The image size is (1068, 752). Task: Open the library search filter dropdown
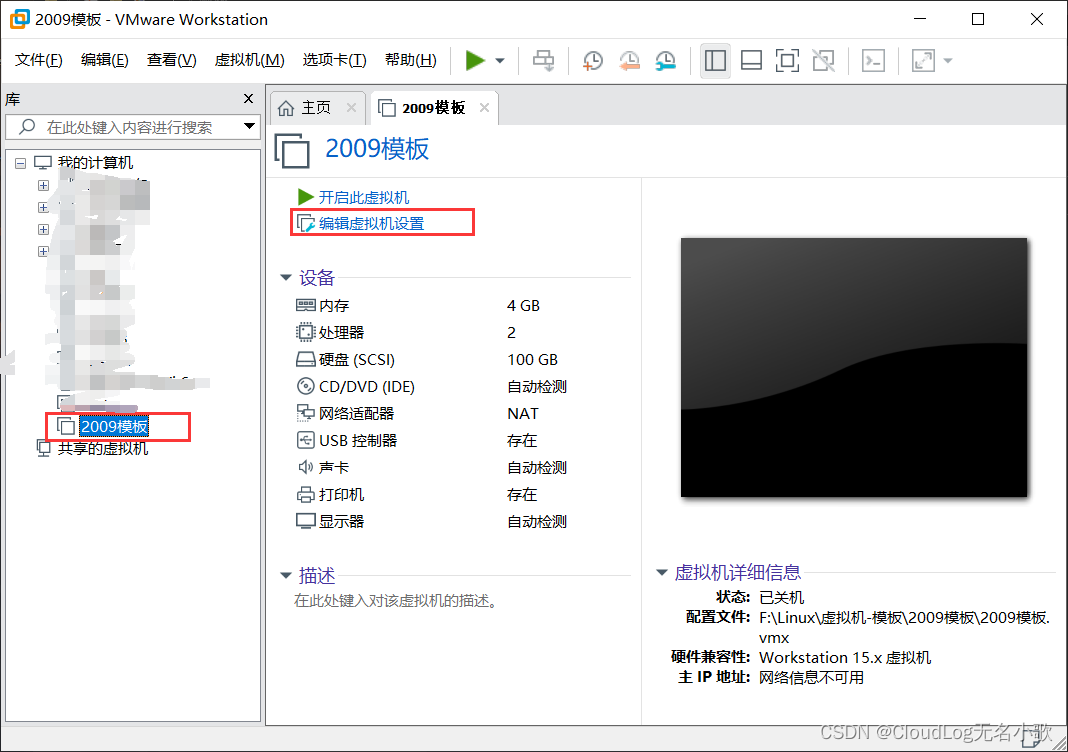pyautogui.click(x=249, y=126)
